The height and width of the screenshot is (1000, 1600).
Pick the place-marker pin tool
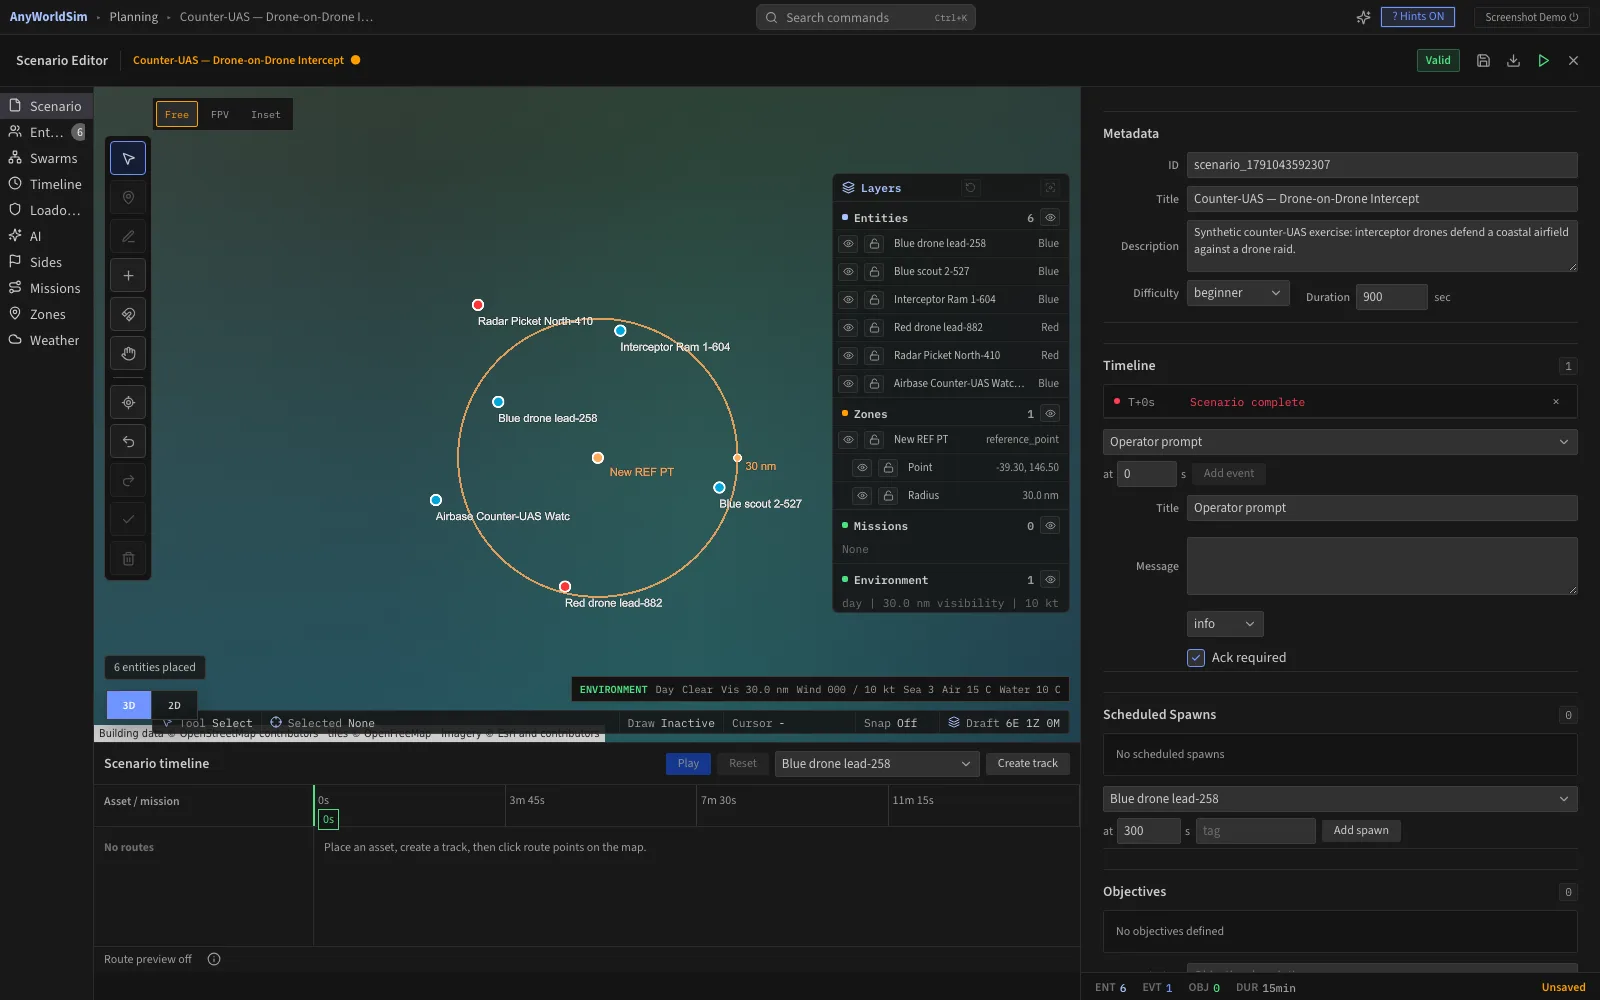[128, 197]
